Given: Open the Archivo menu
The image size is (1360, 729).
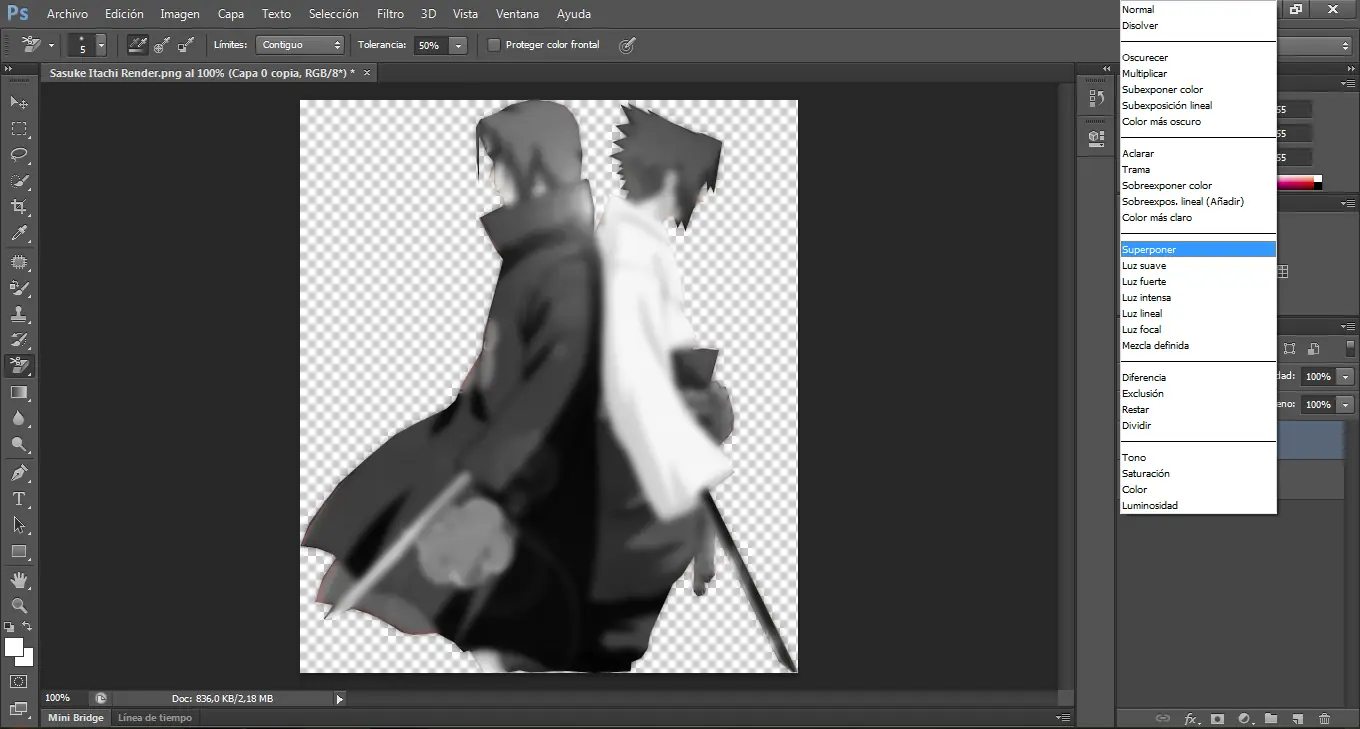Looking at the screenshot, I should (x=67, y=14).
